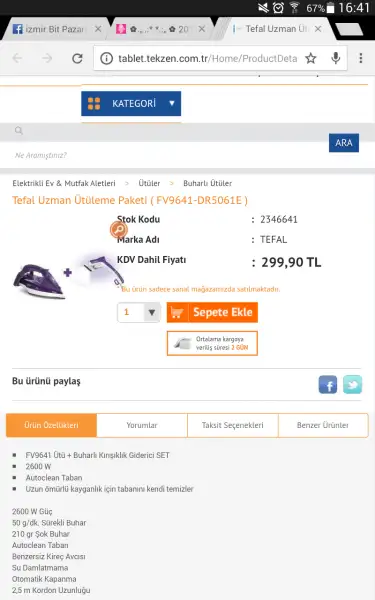The height and width of the screenshot is (600, 375).
Task: Open the Taksit Seçenekleri tab
Action: pos(233,425)
